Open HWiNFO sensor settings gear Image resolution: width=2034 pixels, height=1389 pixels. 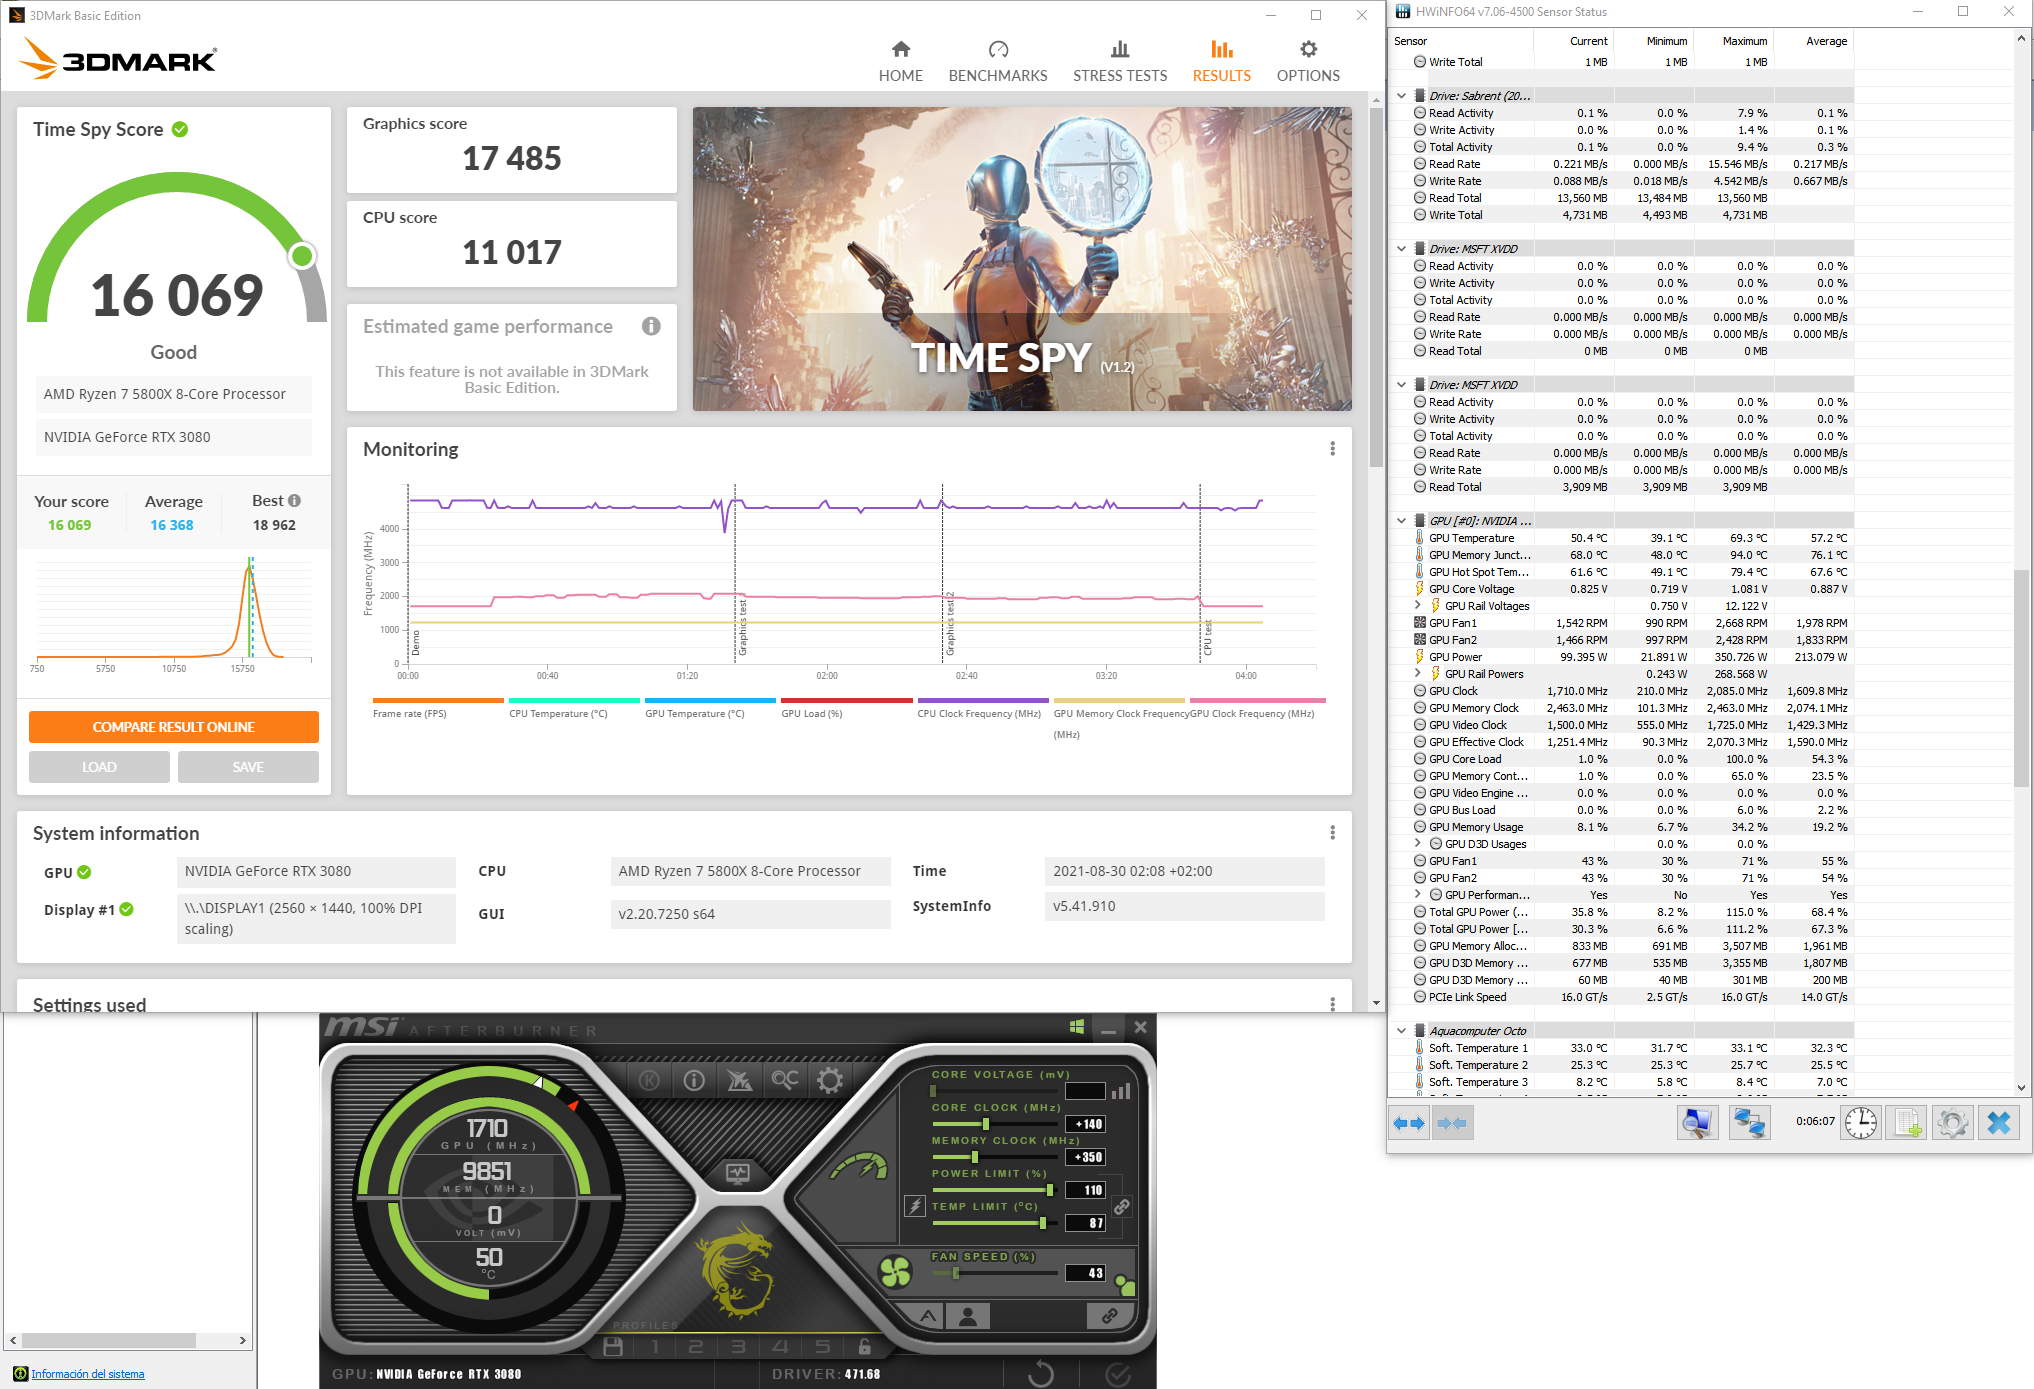coord(1952,1123)
